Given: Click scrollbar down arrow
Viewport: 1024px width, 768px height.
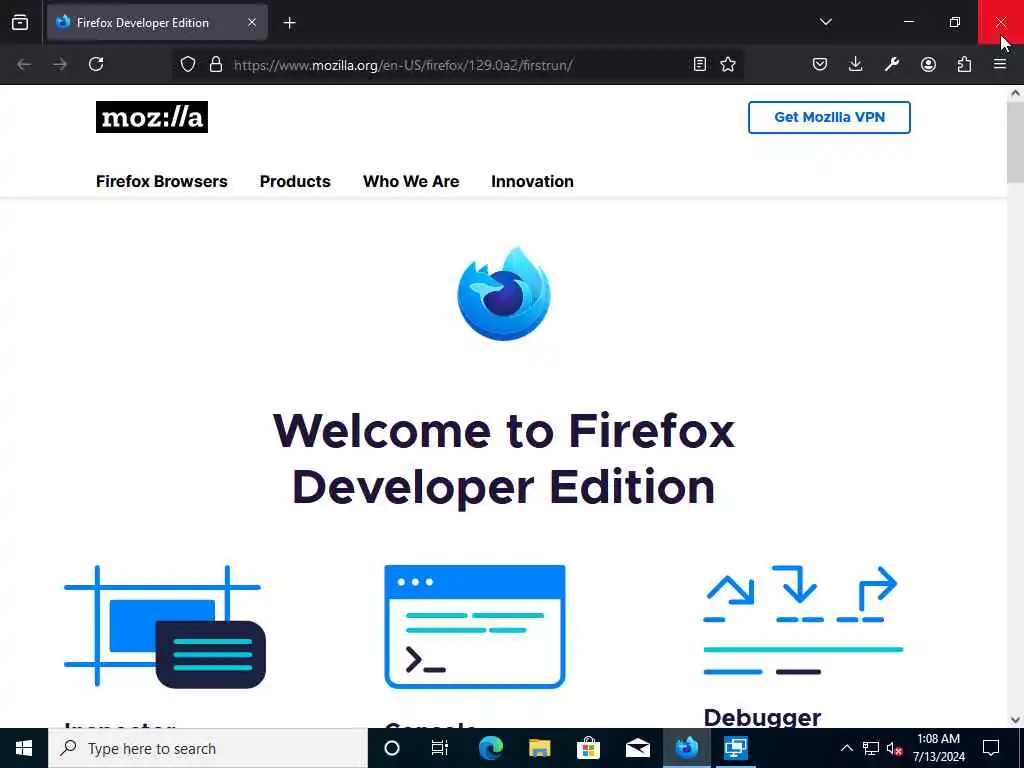Looking at the screenshot, I should [x=1016, y=720].
